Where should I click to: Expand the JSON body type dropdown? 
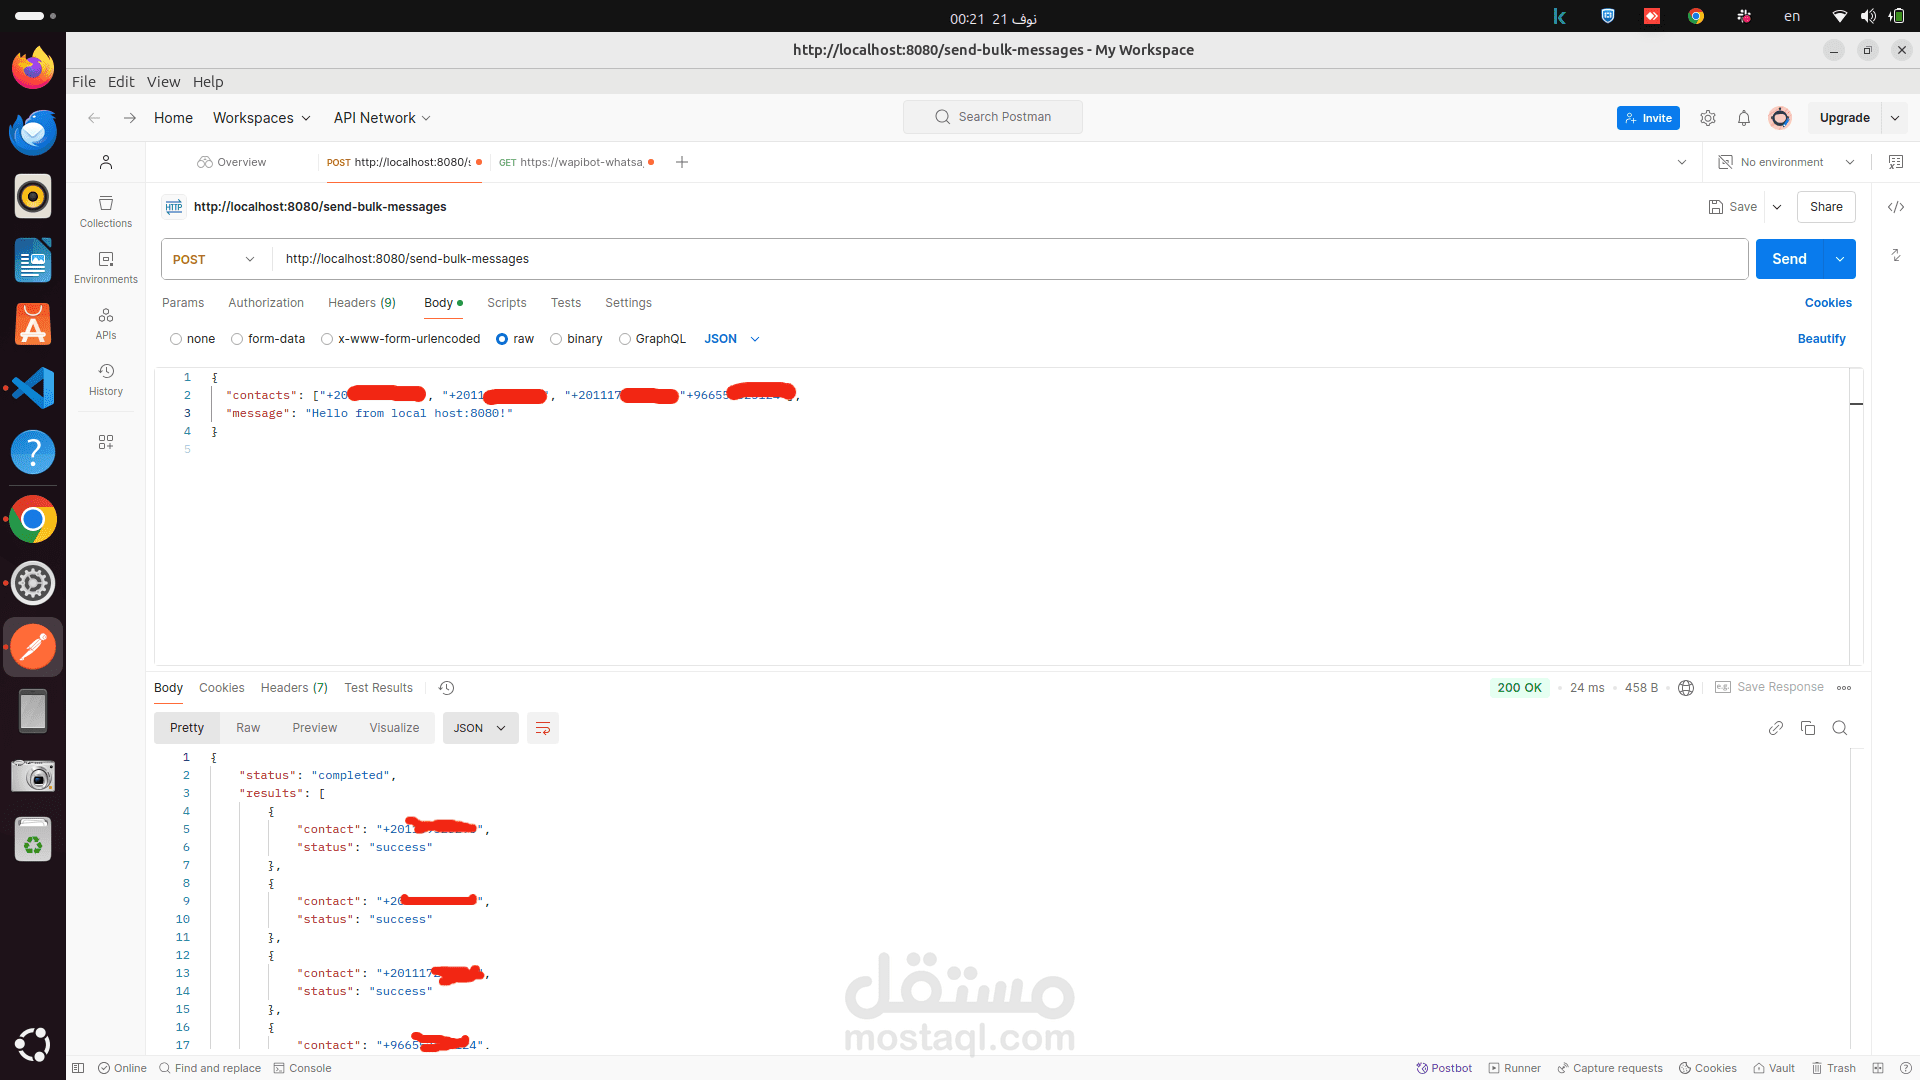pos(731,339)
